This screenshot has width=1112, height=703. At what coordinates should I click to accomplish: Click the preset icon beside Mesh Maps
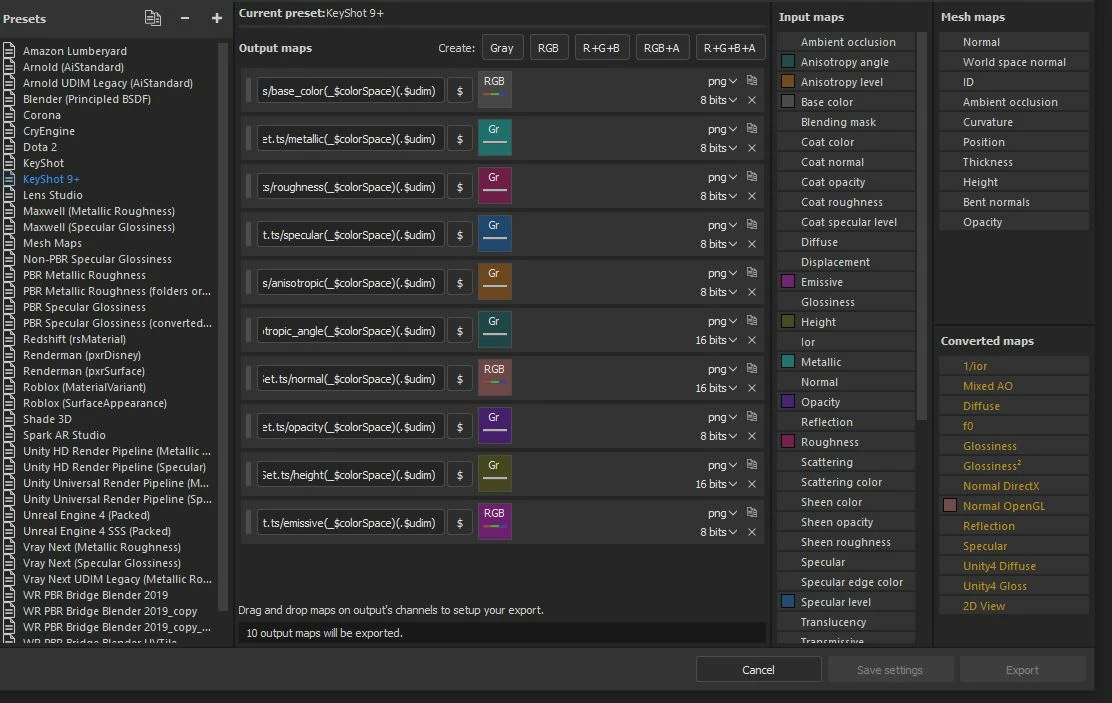9,243
